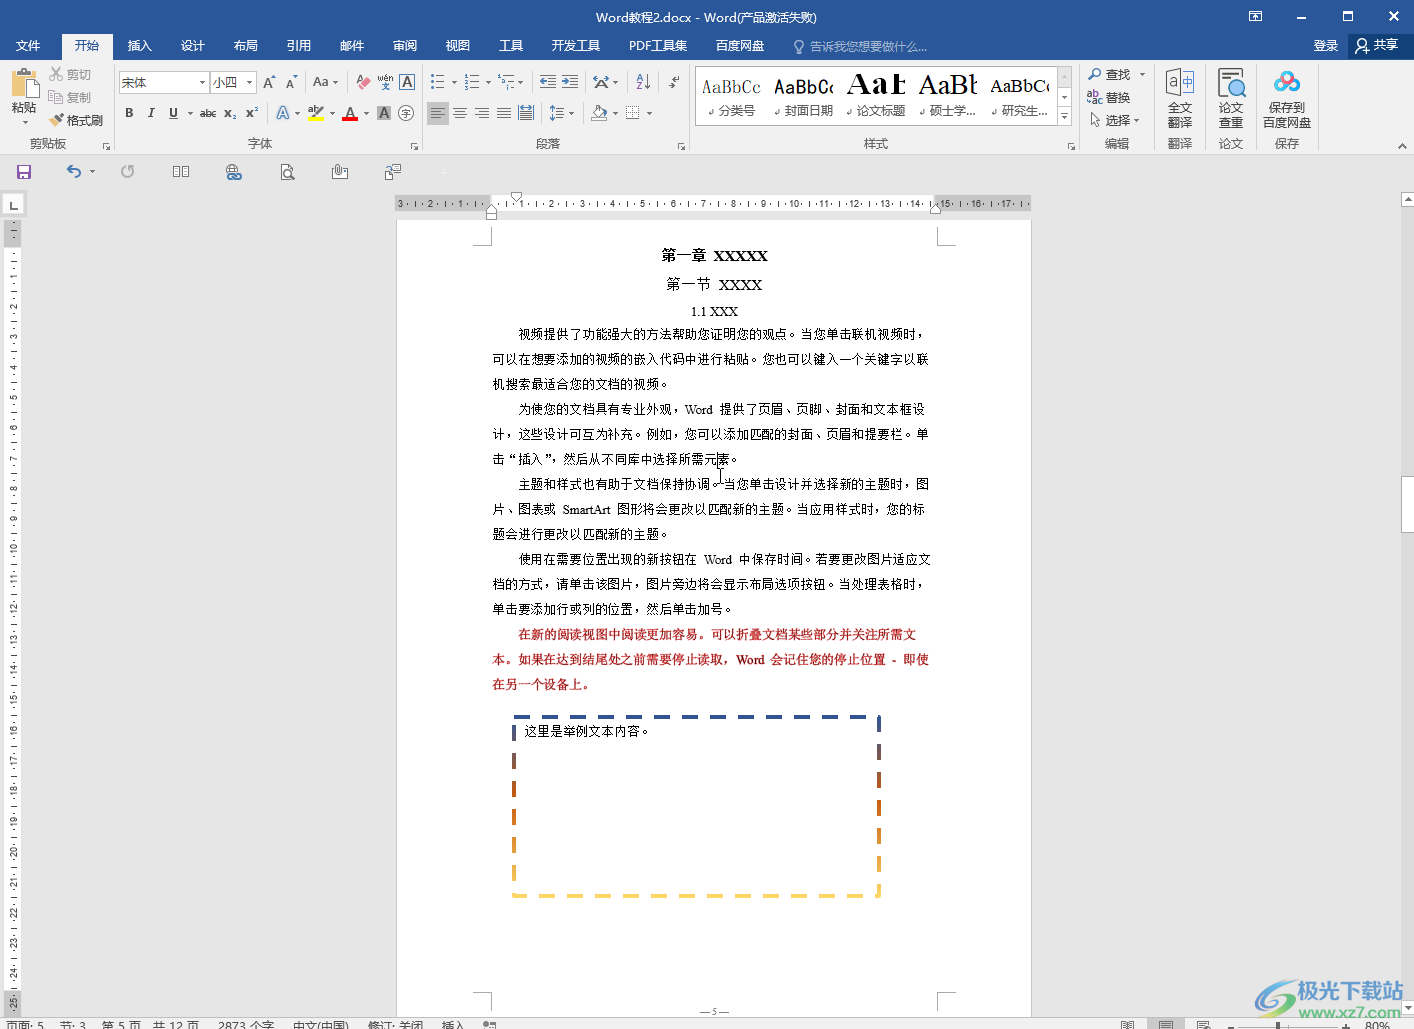Click the tab stop selector (L) on ruler corner
This screenshot has height=1029, width=1414.
[x=13, y=205]
